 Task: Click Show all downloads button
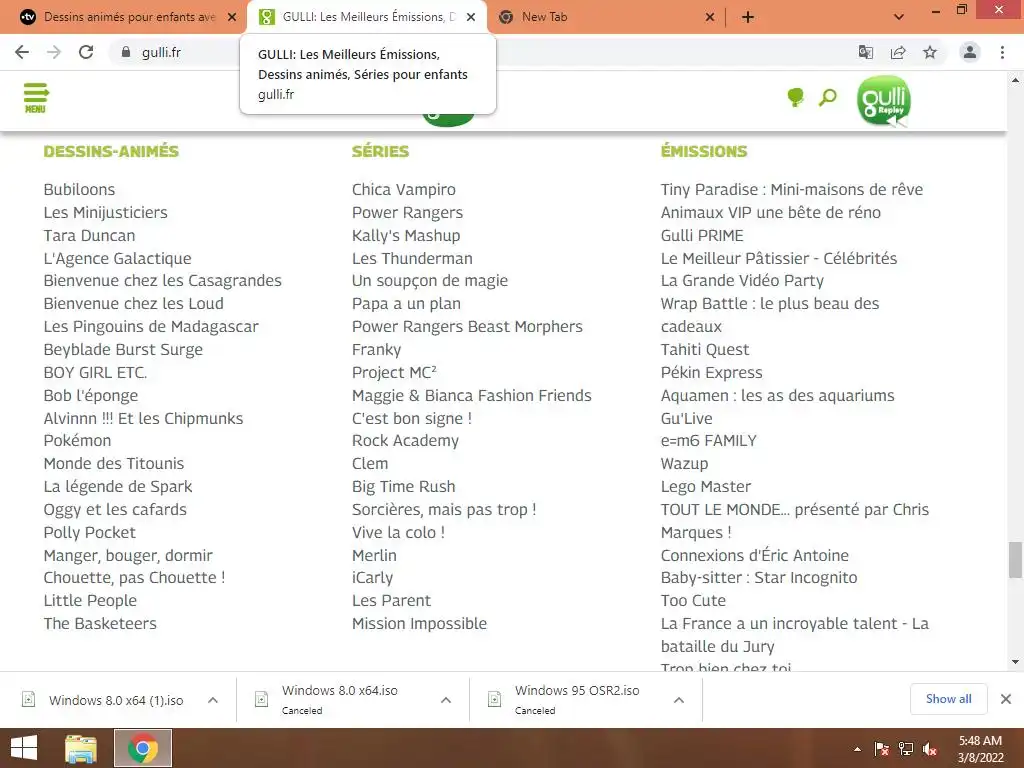point(948,699)
